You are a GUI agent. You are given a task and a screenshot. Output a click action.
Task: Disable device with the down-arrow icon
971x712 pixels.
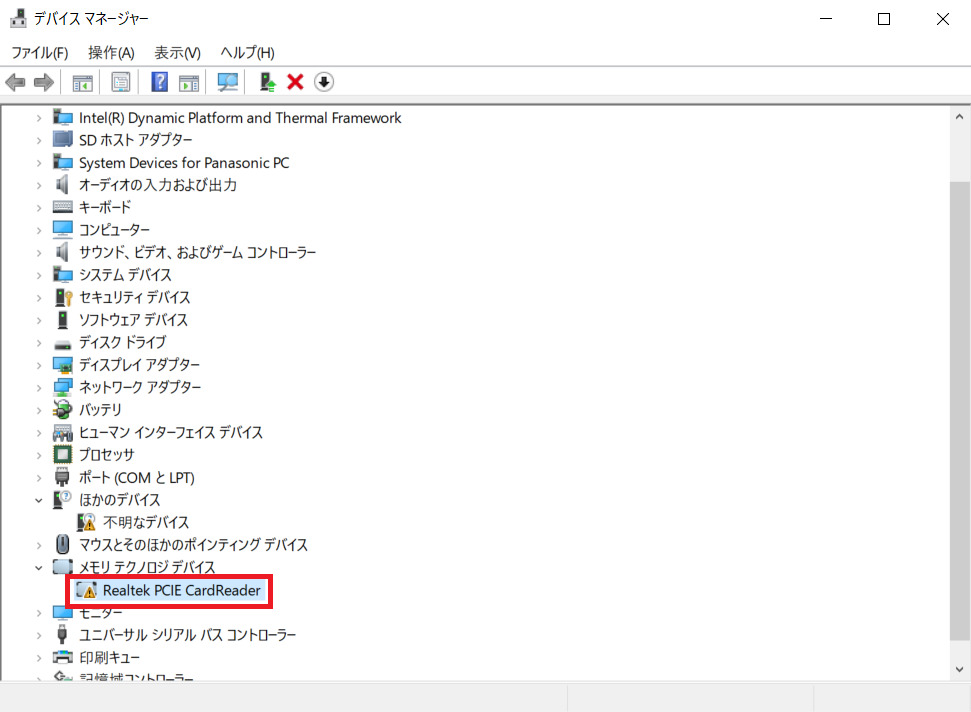pyautogui.click(x=324, y=82)
